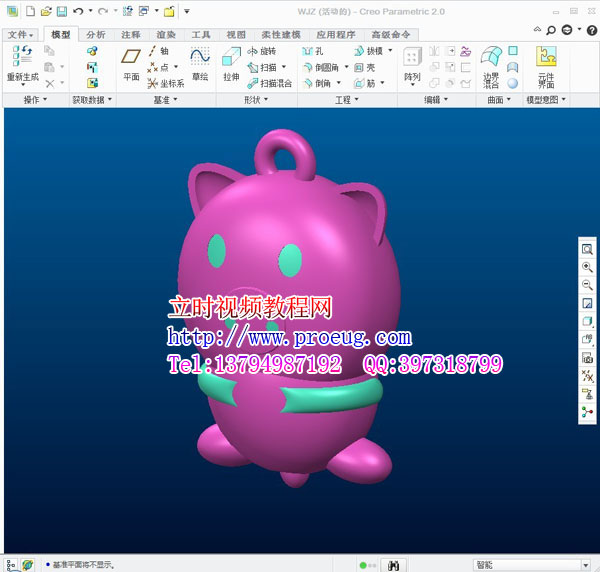The width and height of the screenshot is (600, 572).
Task: Click the Redo arrow icon
Action: click(x=103, y=11)
